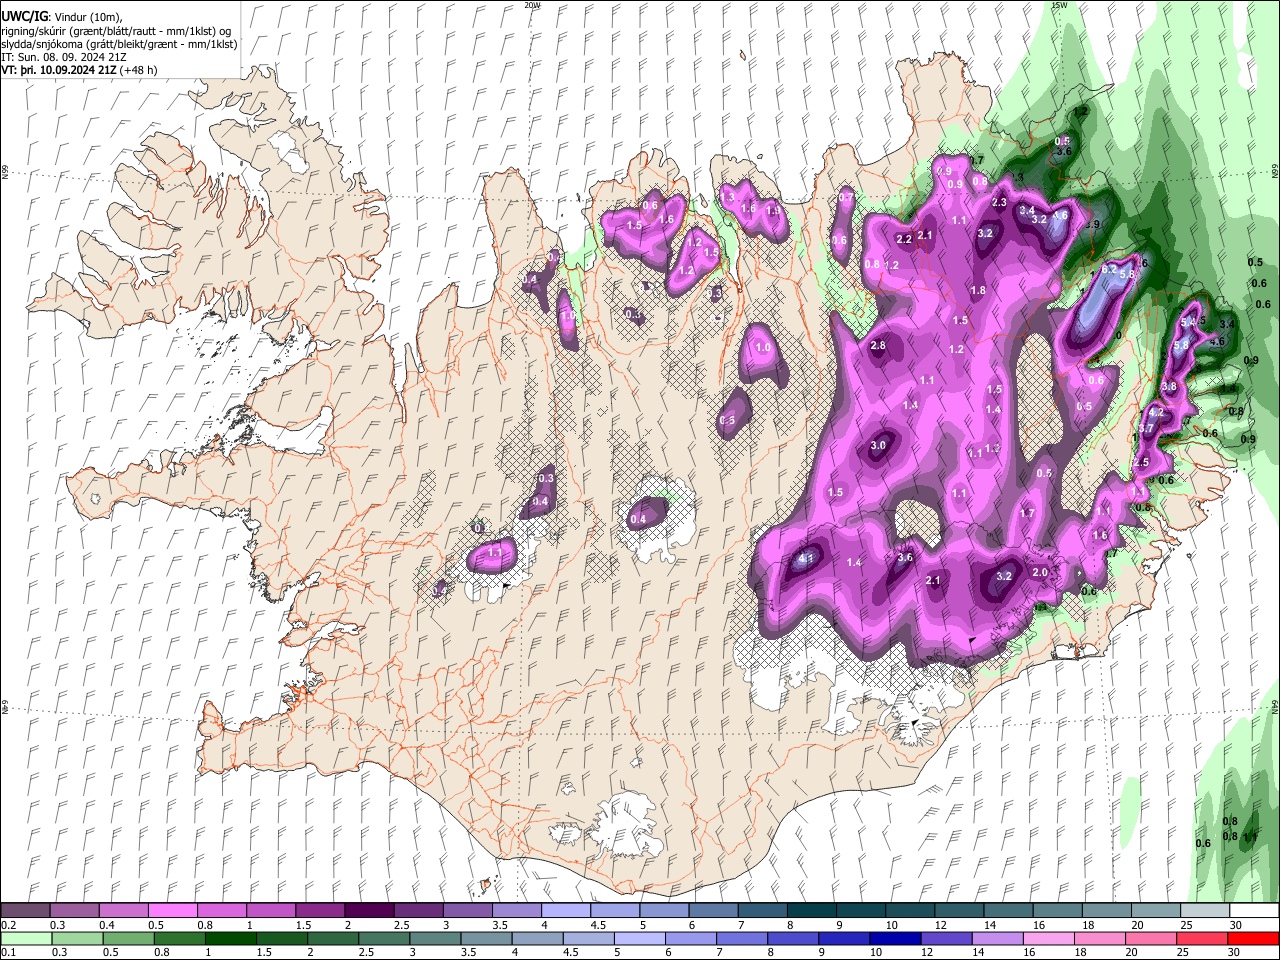Click the bright pink snow swatch between 0.5 and 0.8
This screenshot has height=960, width=1280.
tap(172, 911)
